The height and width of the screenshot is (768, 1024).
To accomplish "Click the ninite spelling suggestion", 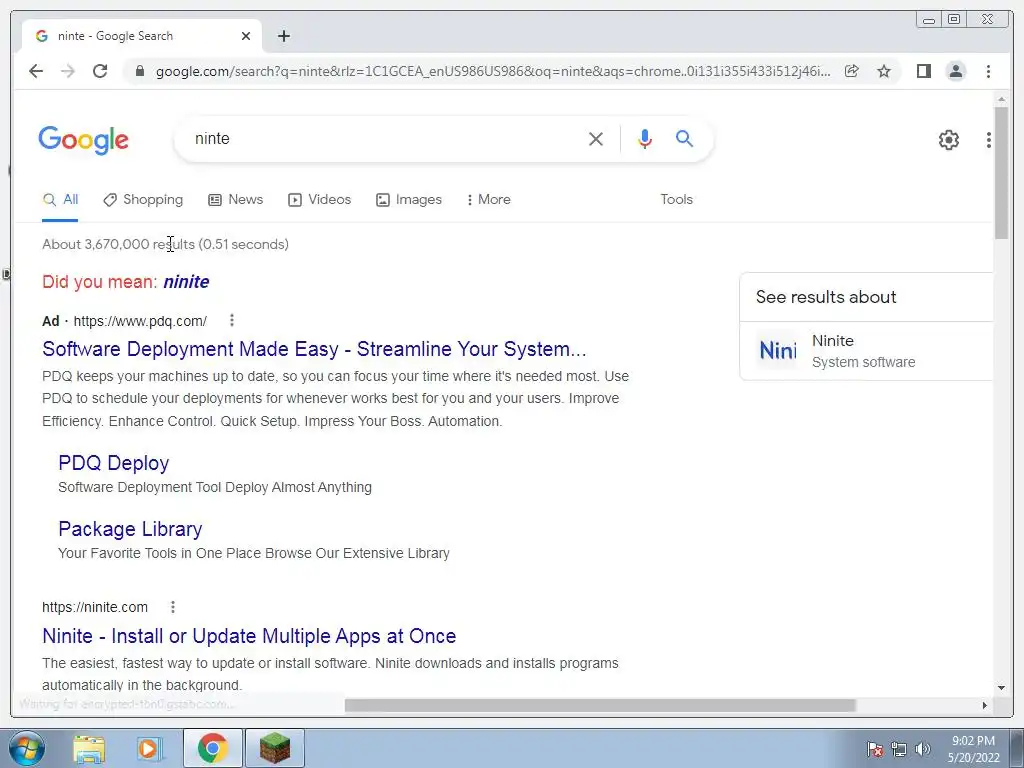I will [x=186, y=282].
